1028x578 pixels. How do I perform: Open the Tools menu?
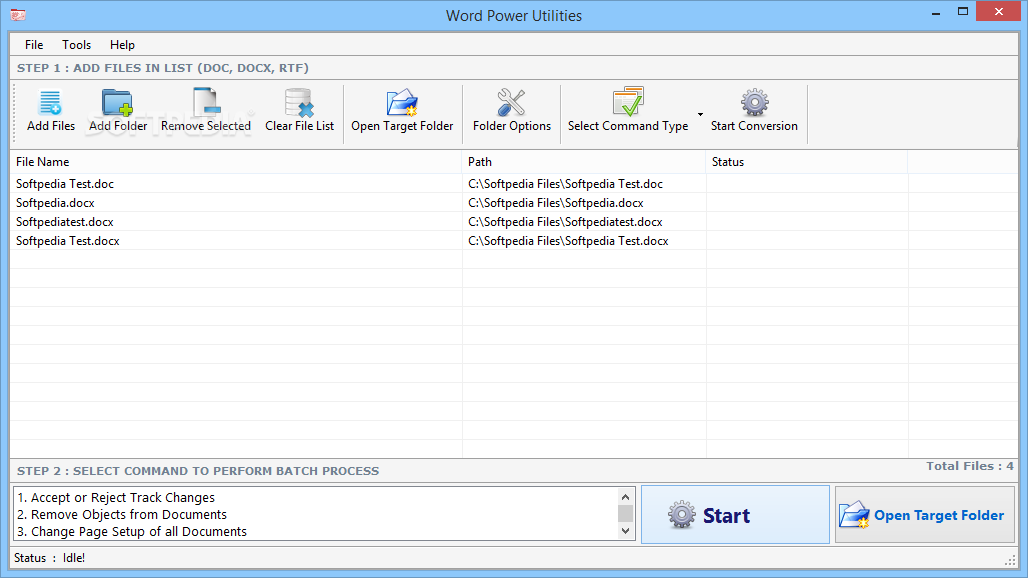coord(77,45)
